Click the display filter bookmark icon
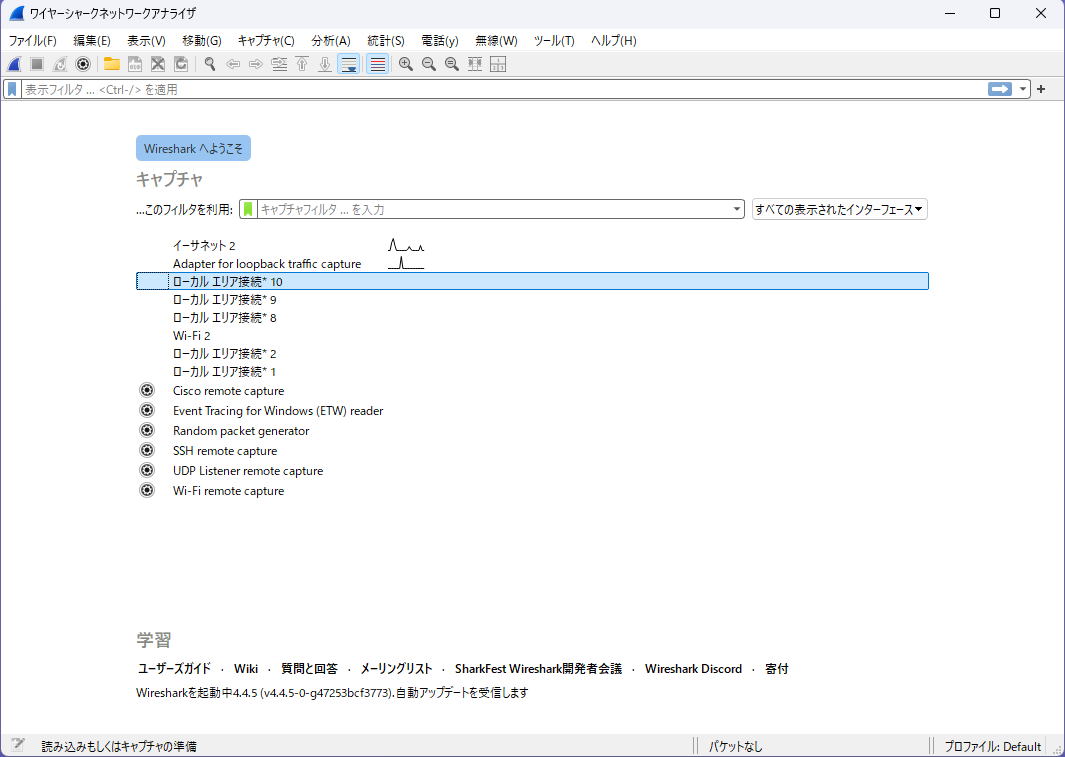The image size is (1065, 757). click(x=12, y=90)
